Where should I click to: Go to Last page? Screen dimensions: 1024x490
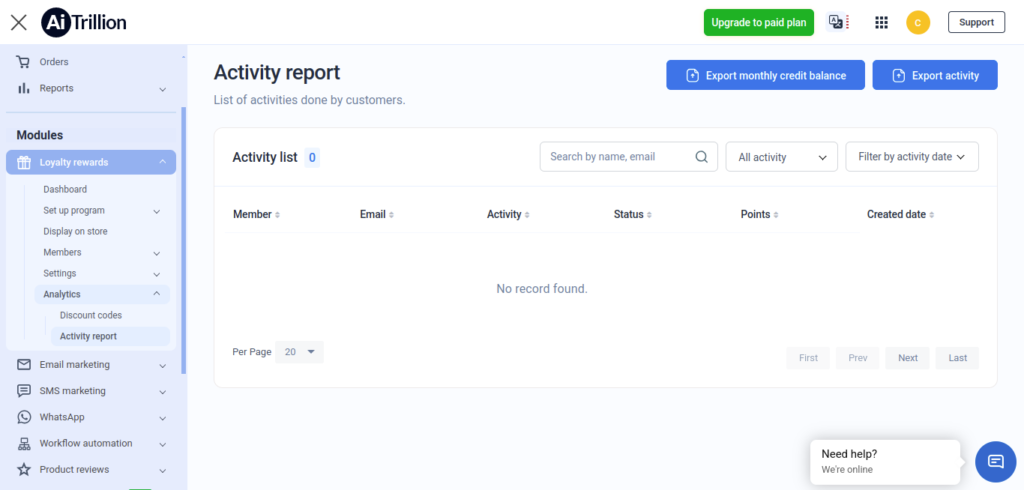tap(957, 358)
